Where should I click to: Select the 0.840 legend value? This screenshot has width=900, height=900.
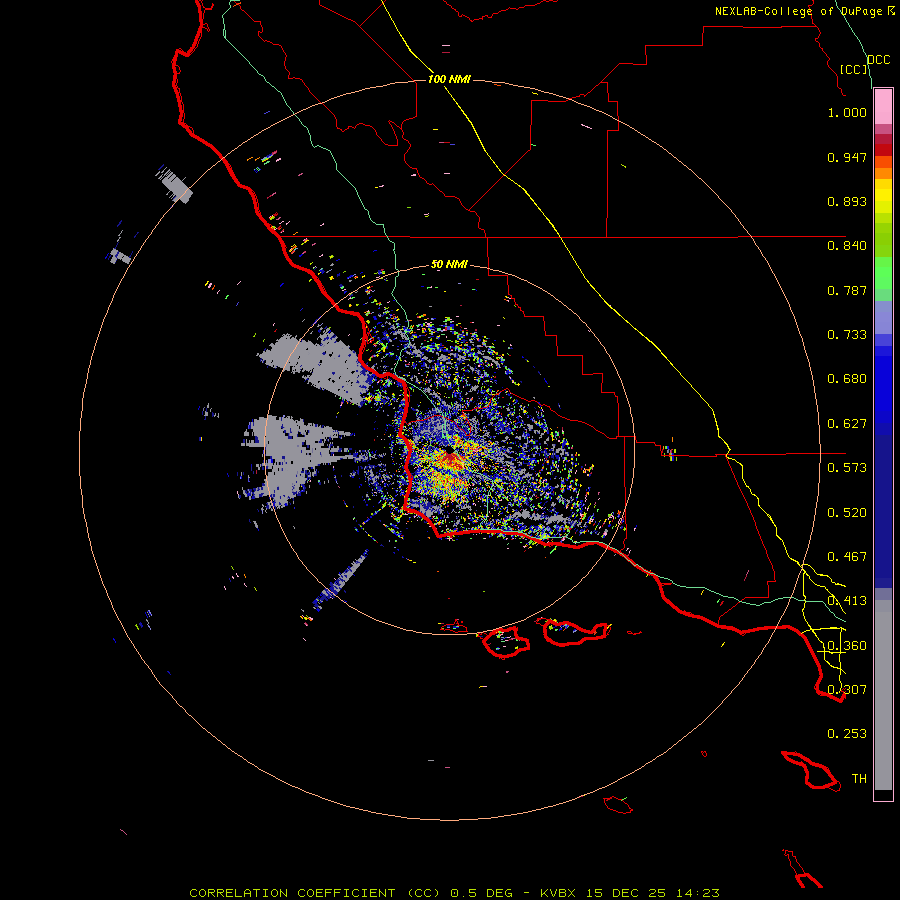coord(847,246)
